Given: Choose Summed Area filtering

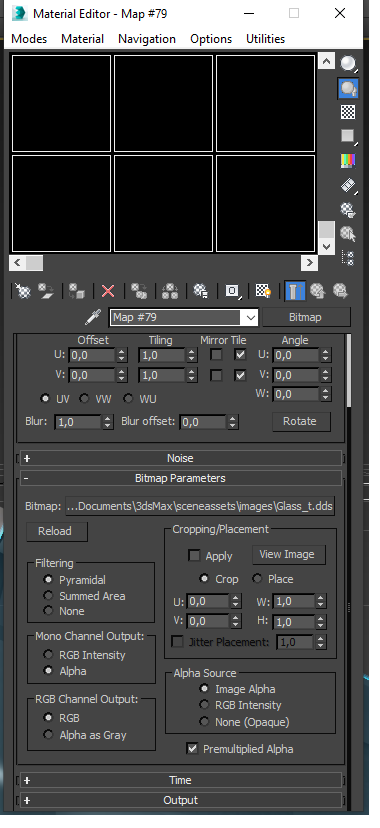Looking at the screenshot, I should click(x=49, y=596).
